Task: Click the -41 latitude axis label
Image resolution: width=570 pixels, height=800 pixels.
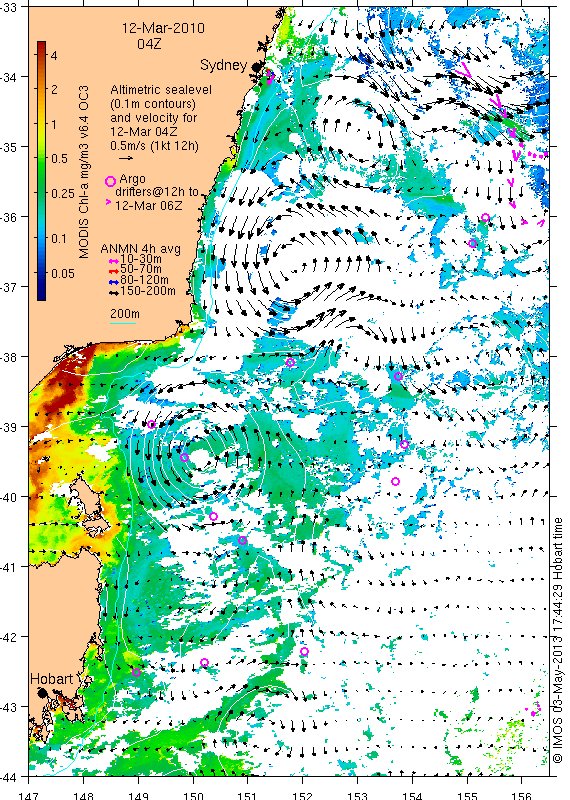Action: pyautogui.click(x=8, y=567)
